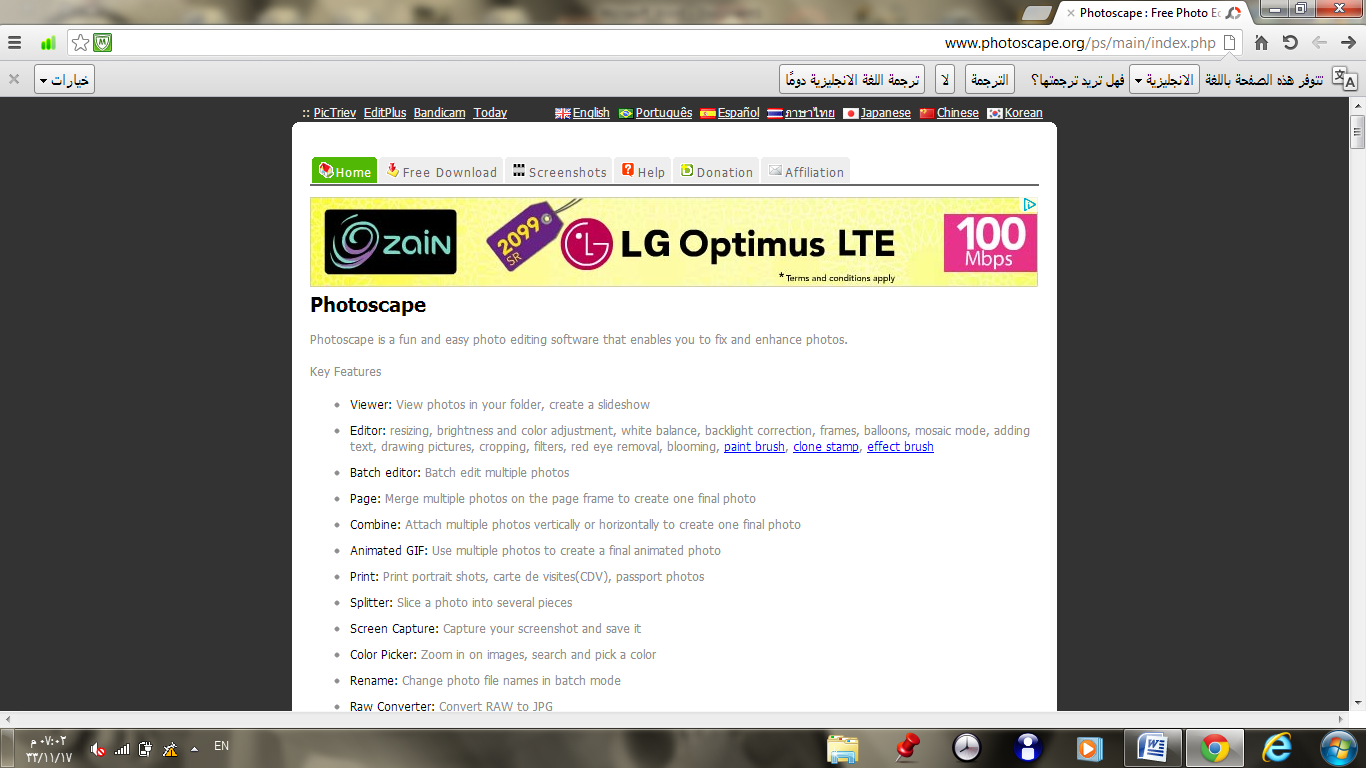Click the green shield icon in address bar
The width and height of the screenshot is (1366, 768).
click(x=102, y=43)
